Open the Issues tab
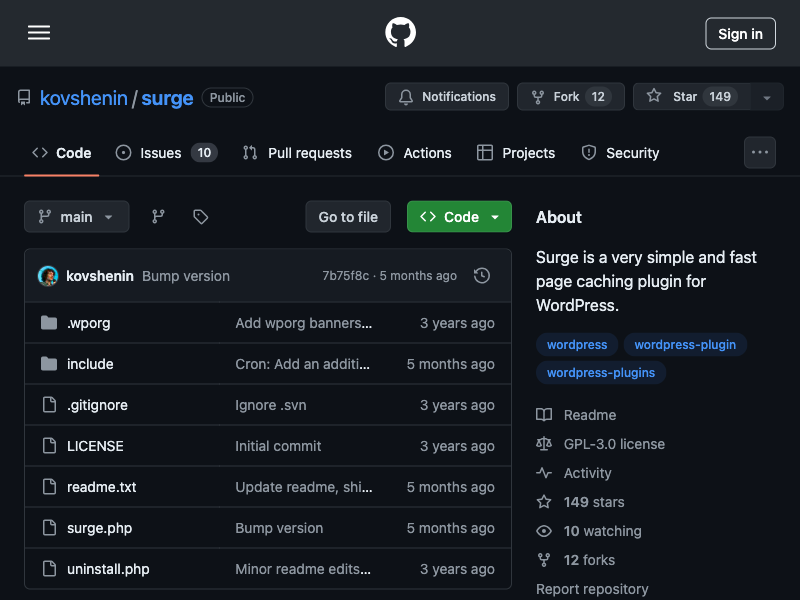This screenshot has width=800, height=600. [166, 153]
